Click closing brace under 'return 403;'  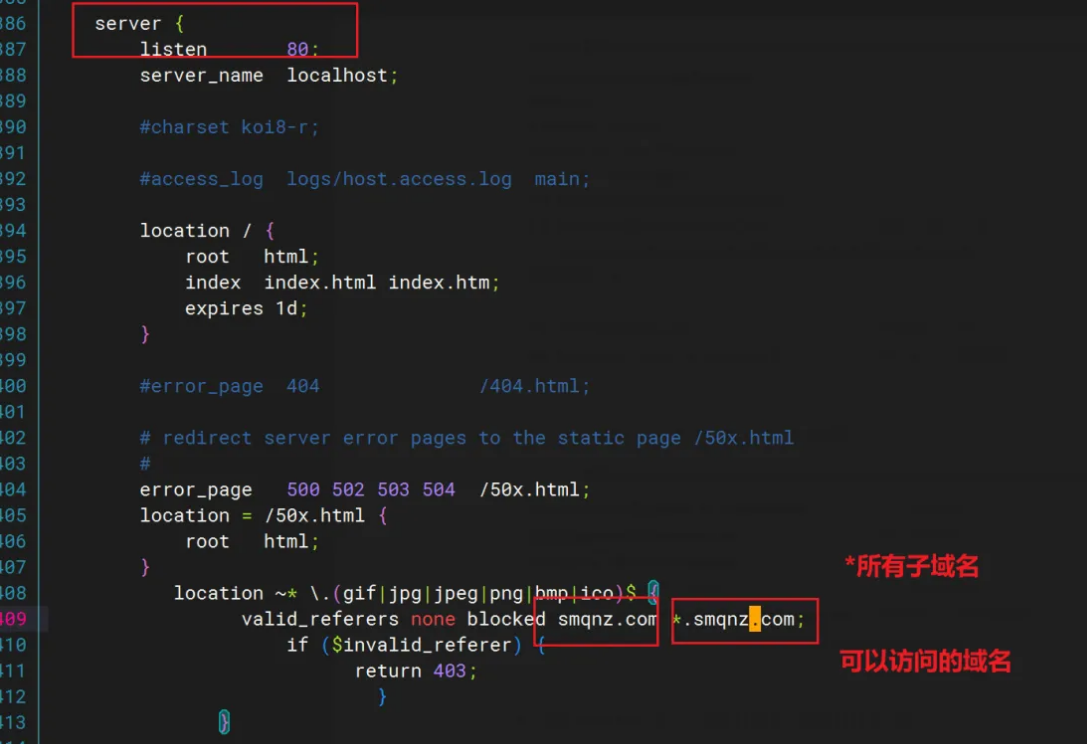pos(382,697)
